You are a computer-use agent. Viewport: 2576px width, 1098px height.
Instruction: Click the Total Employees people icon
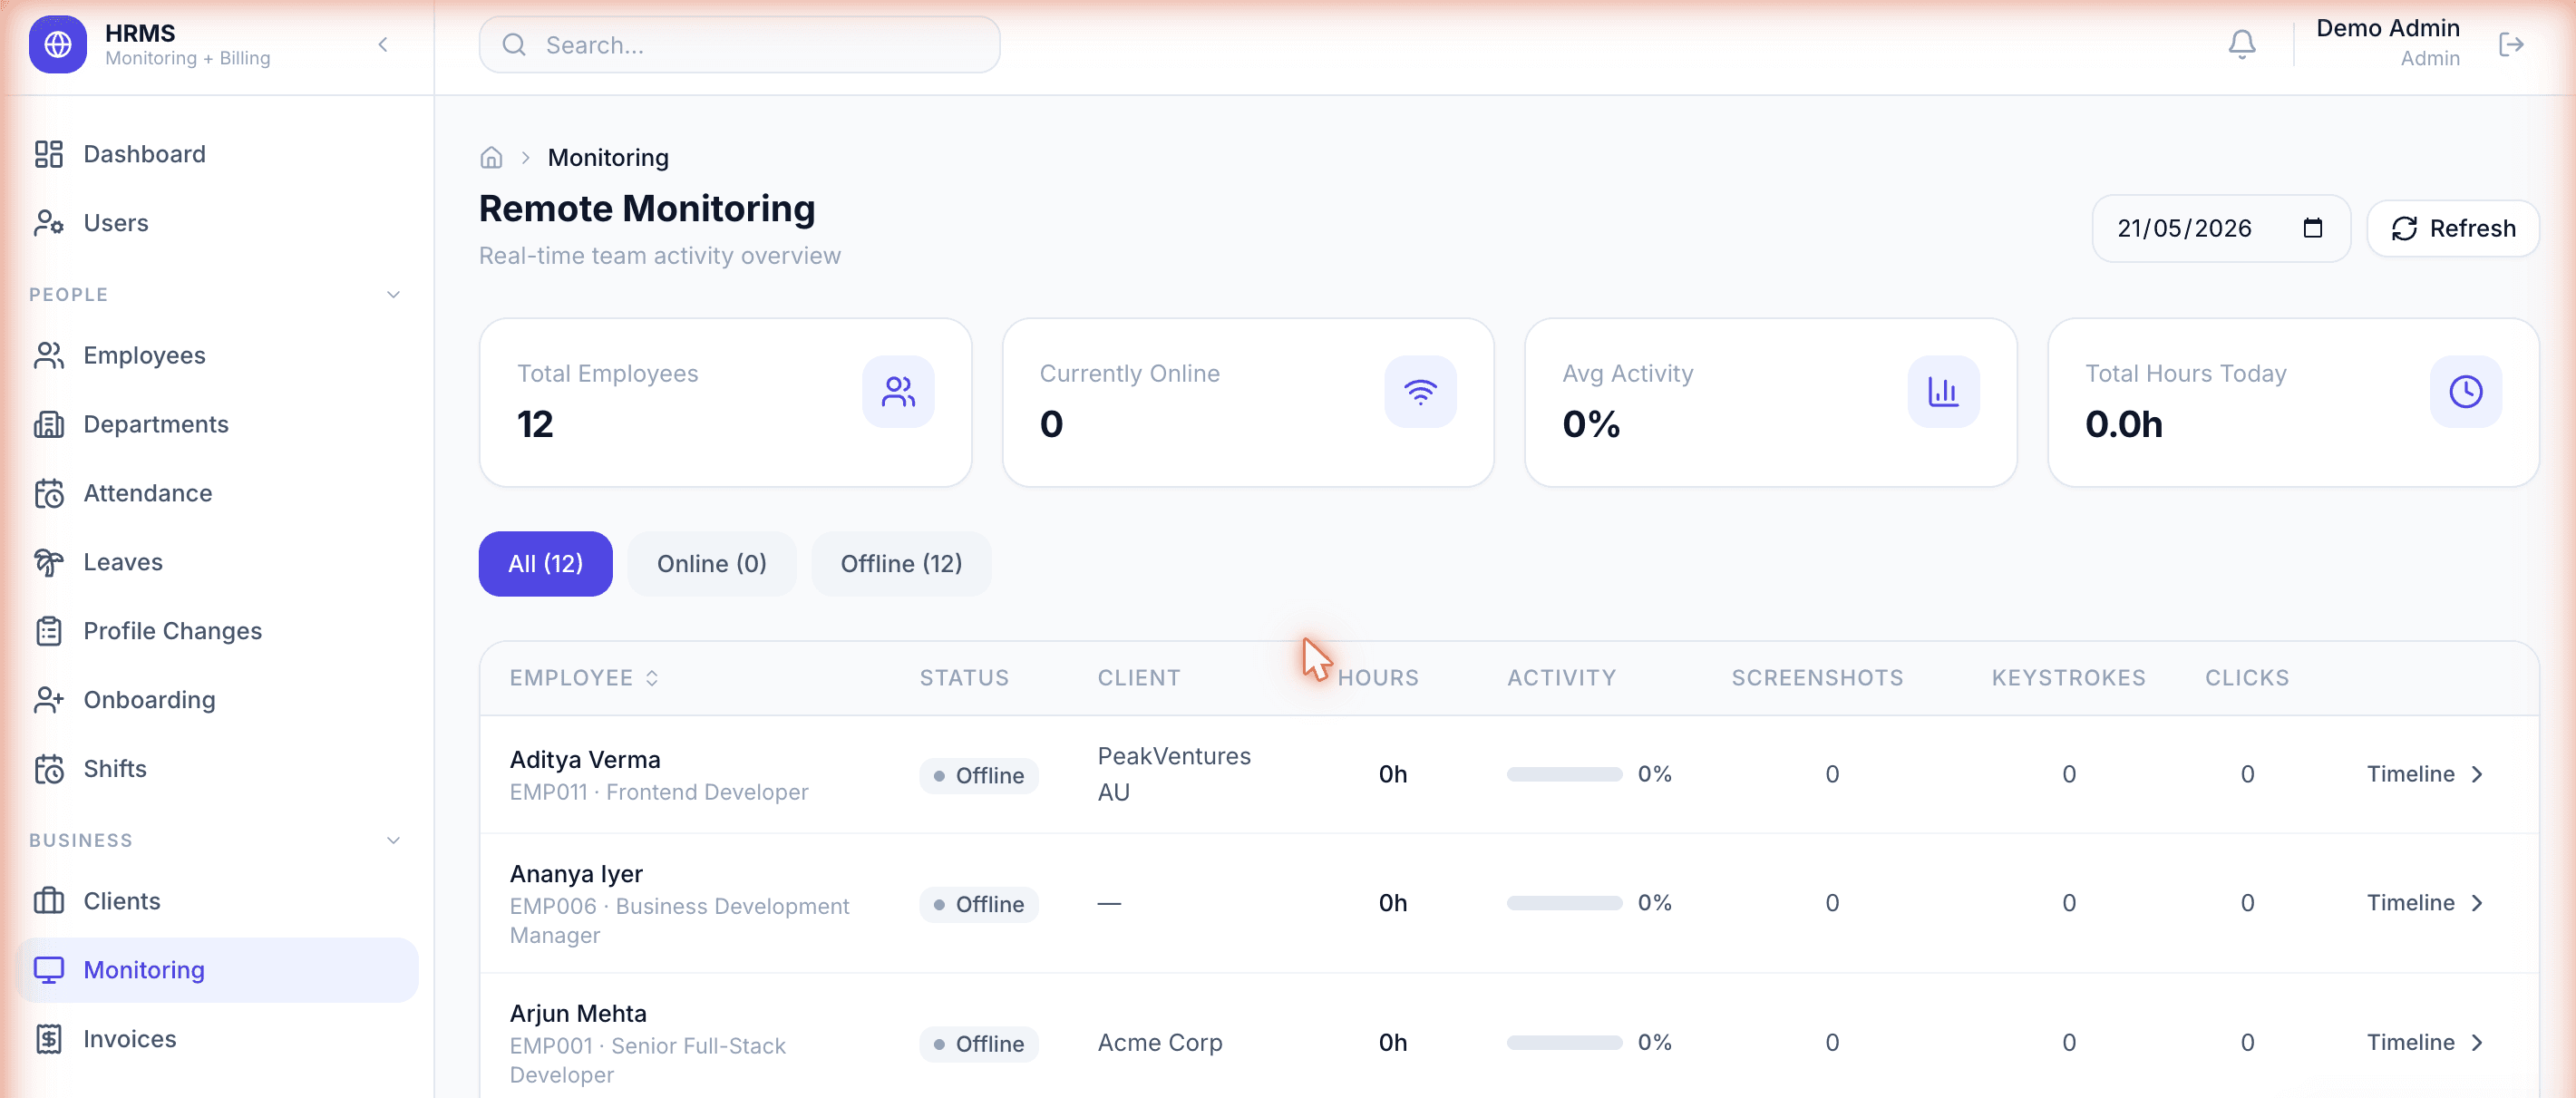[898, 392]
